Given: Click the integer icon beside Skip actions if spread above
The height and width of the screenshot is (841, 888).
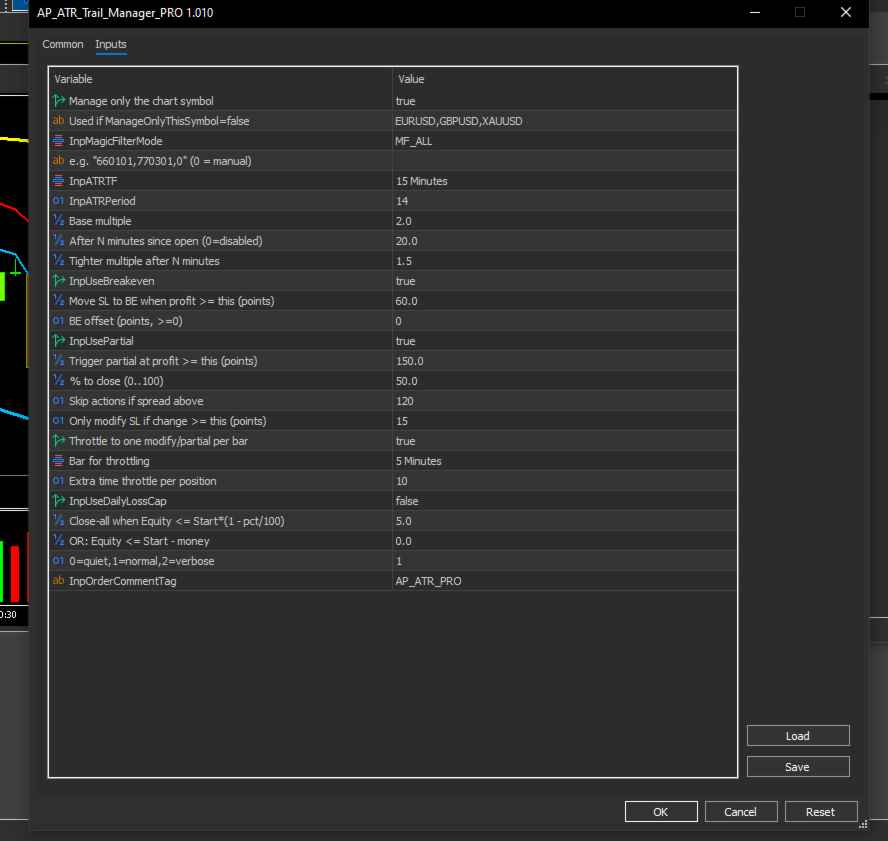Looking at the screenshot, I should tap(58, 401).
